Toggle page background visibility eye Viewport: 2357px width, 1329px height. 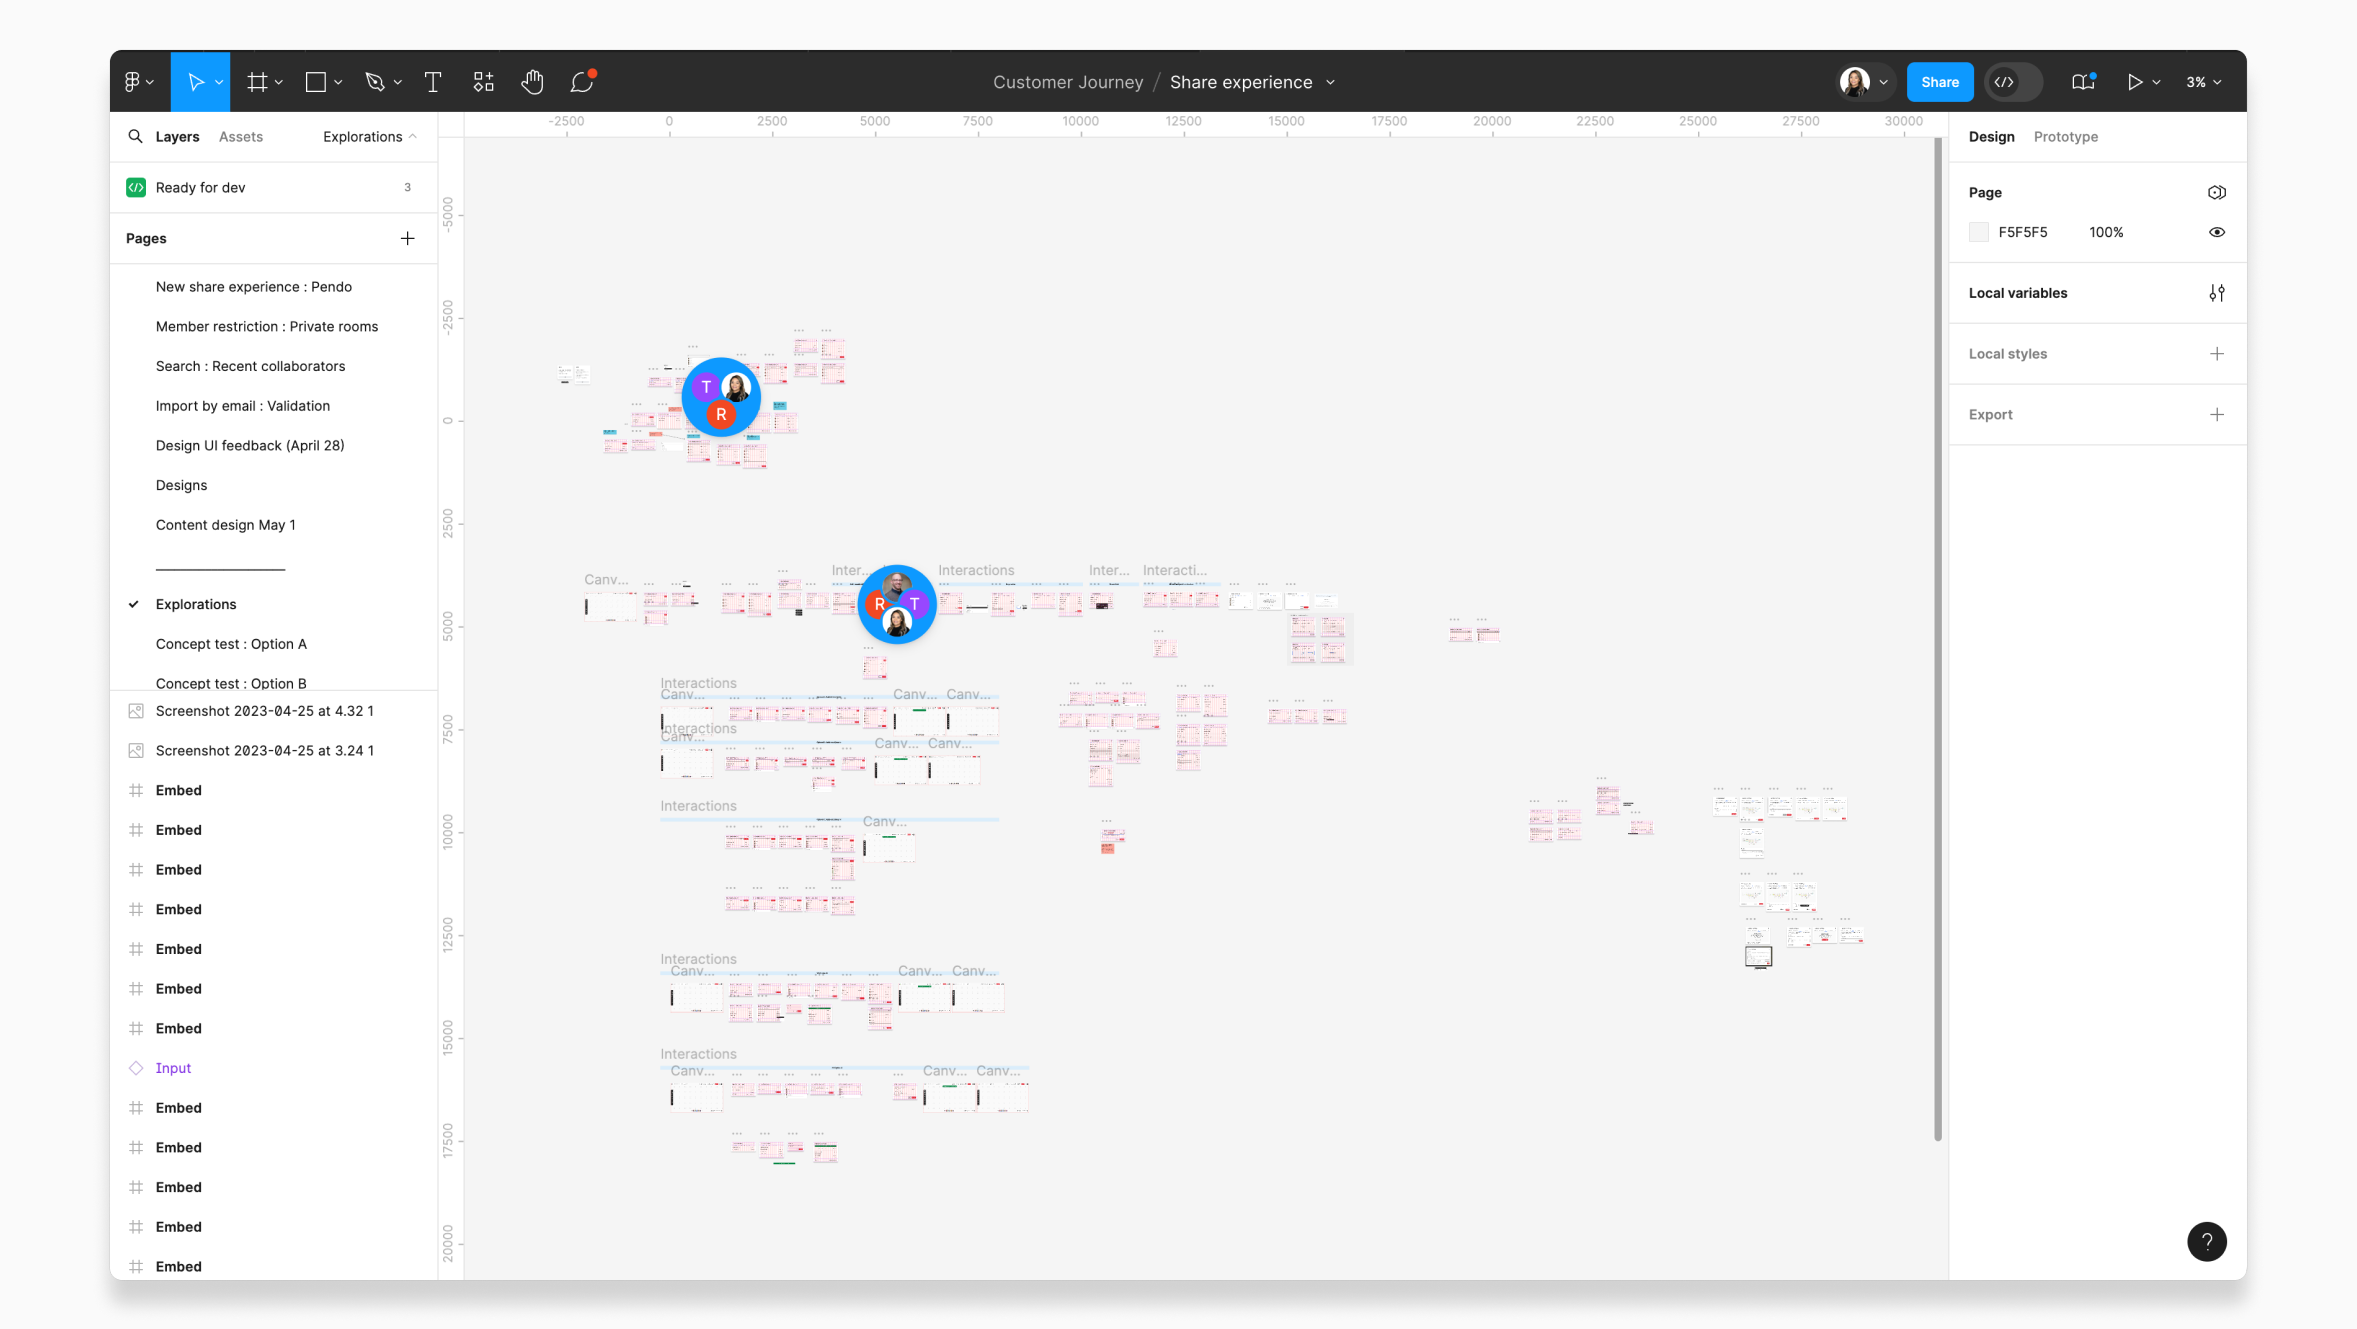2216,232
